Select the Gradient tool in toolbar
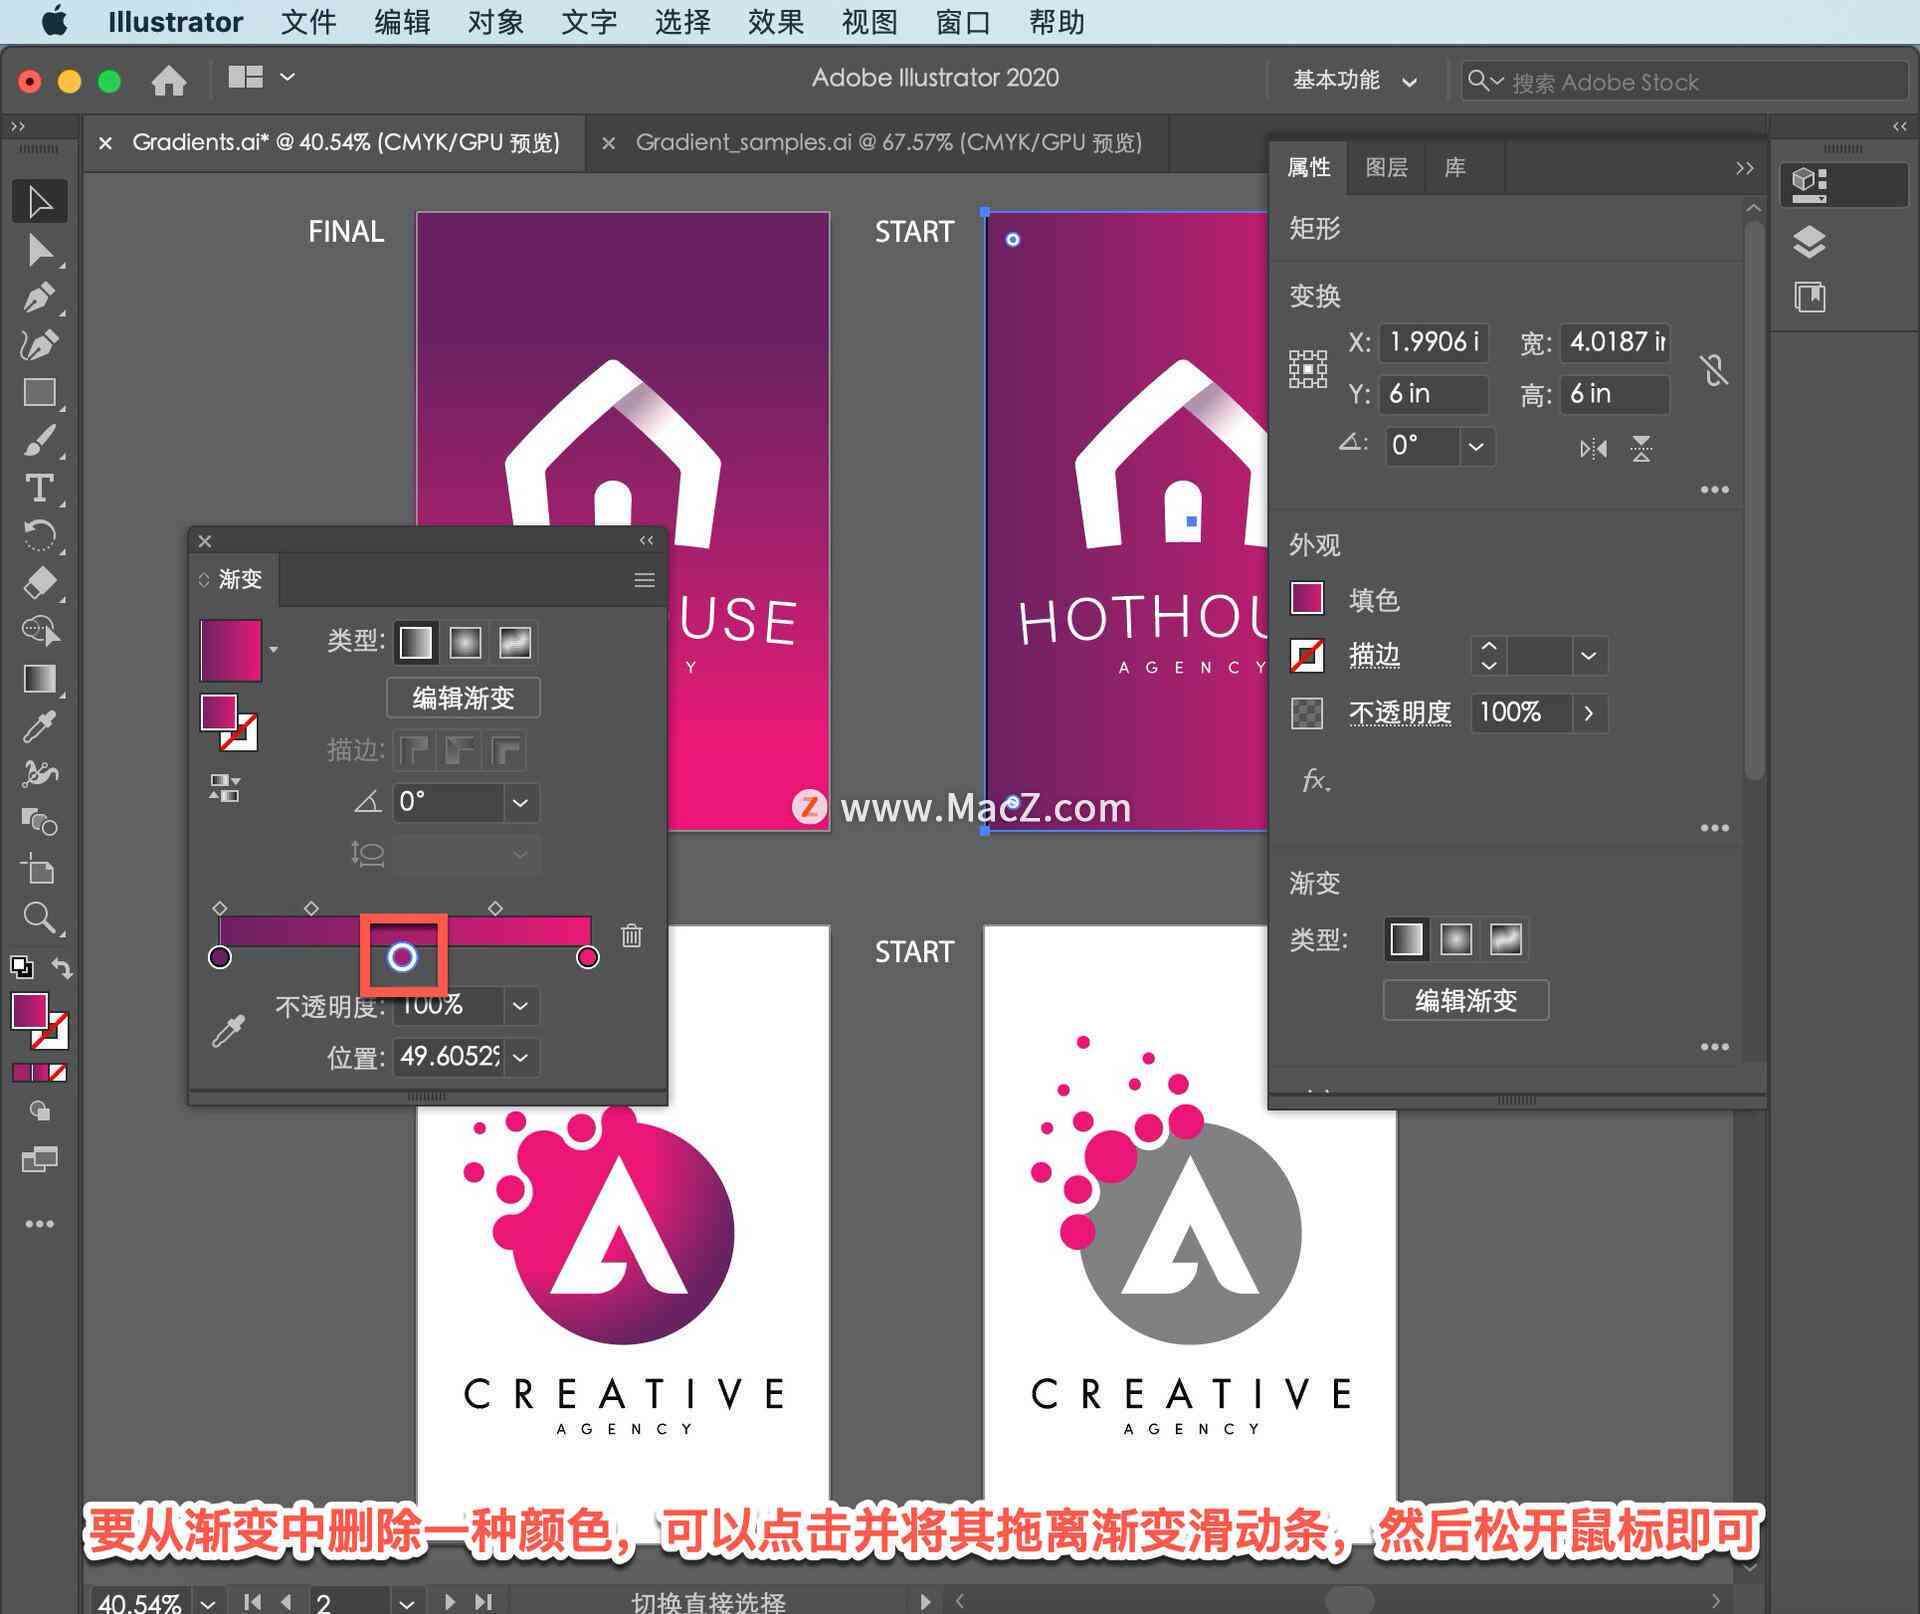 point(40,679)
